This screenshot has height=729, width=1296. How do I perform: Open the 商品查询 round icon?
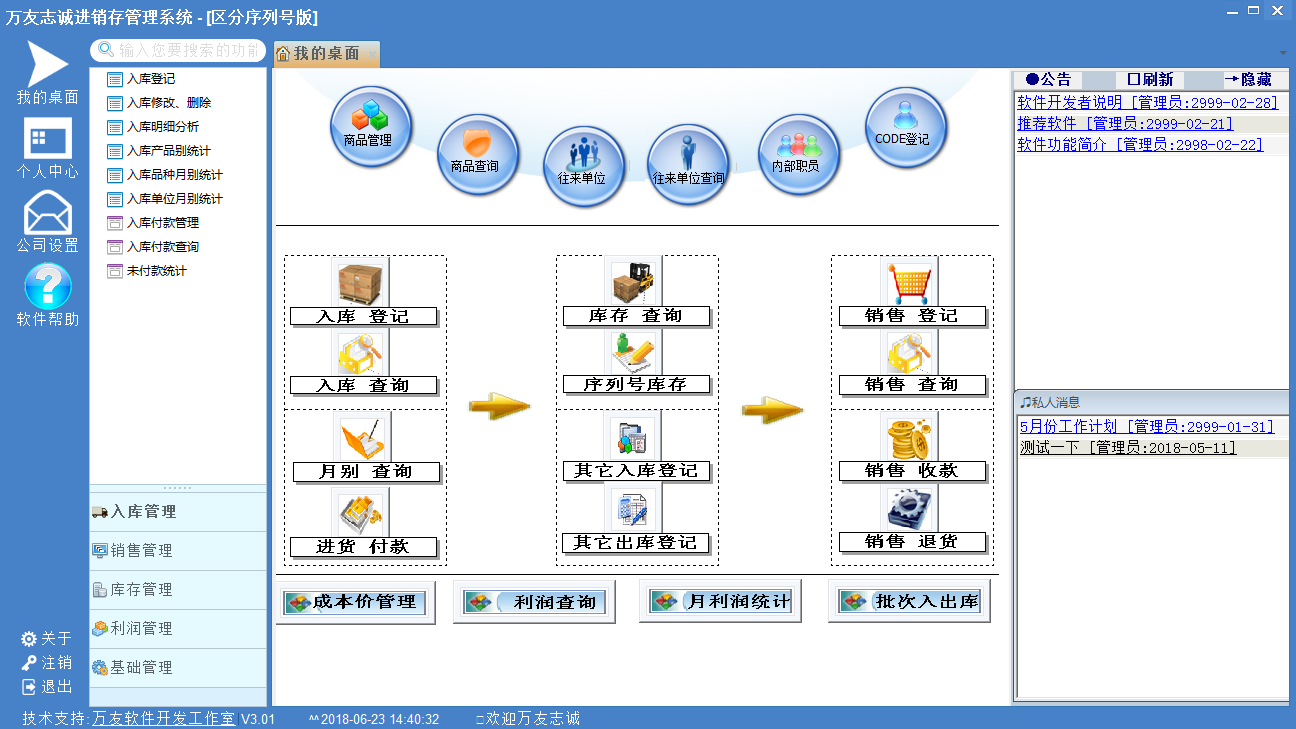(478, 155)
